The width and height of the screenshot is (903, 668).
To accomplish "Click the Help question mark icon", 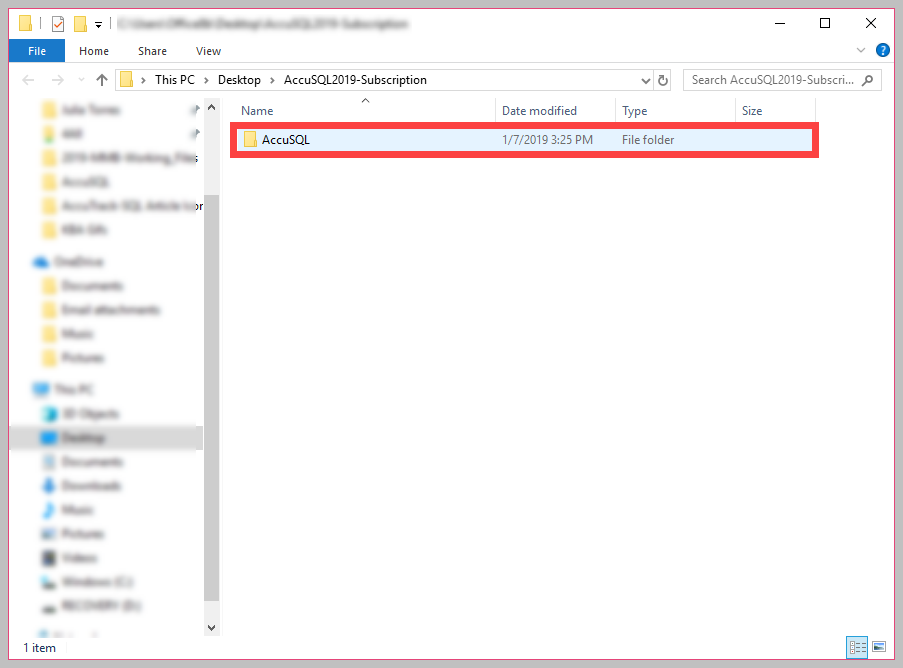I will point(882,50).
